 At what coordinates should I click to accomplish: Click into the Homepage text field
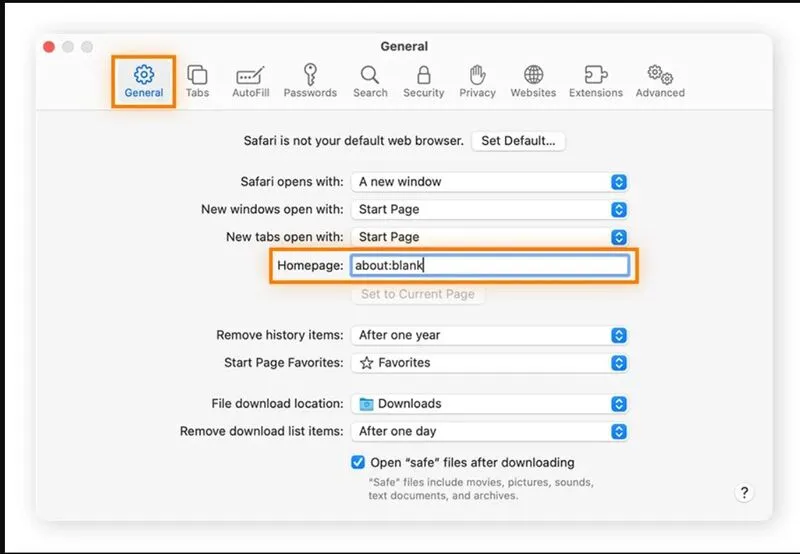click(x=490, y=265)
